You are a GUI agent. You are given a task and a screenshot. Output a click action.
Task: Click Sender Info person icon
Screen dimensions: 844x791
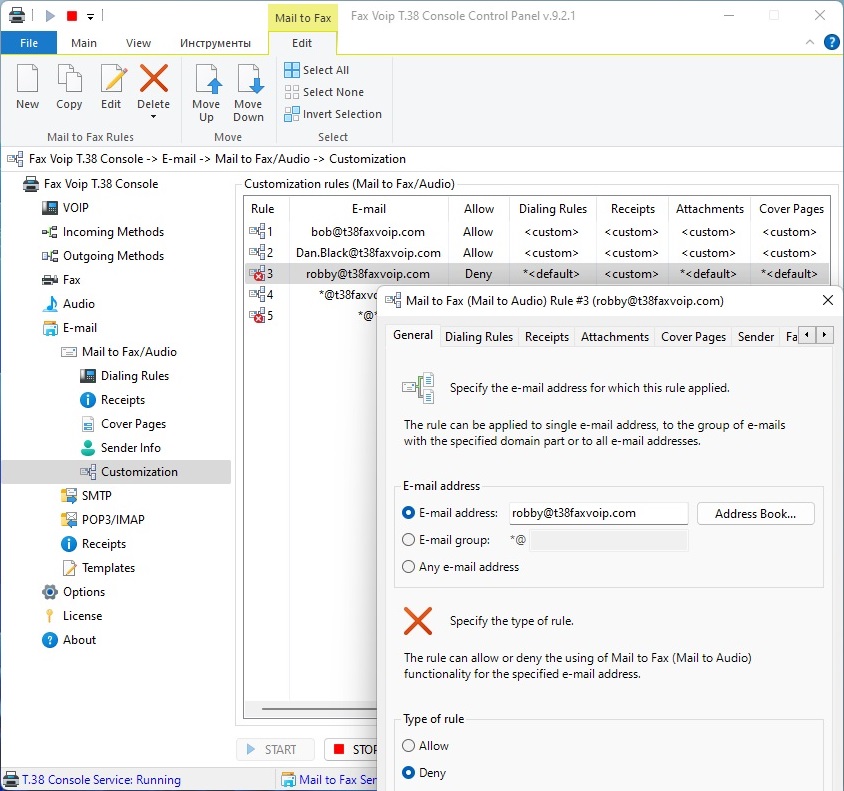point(88,448)
